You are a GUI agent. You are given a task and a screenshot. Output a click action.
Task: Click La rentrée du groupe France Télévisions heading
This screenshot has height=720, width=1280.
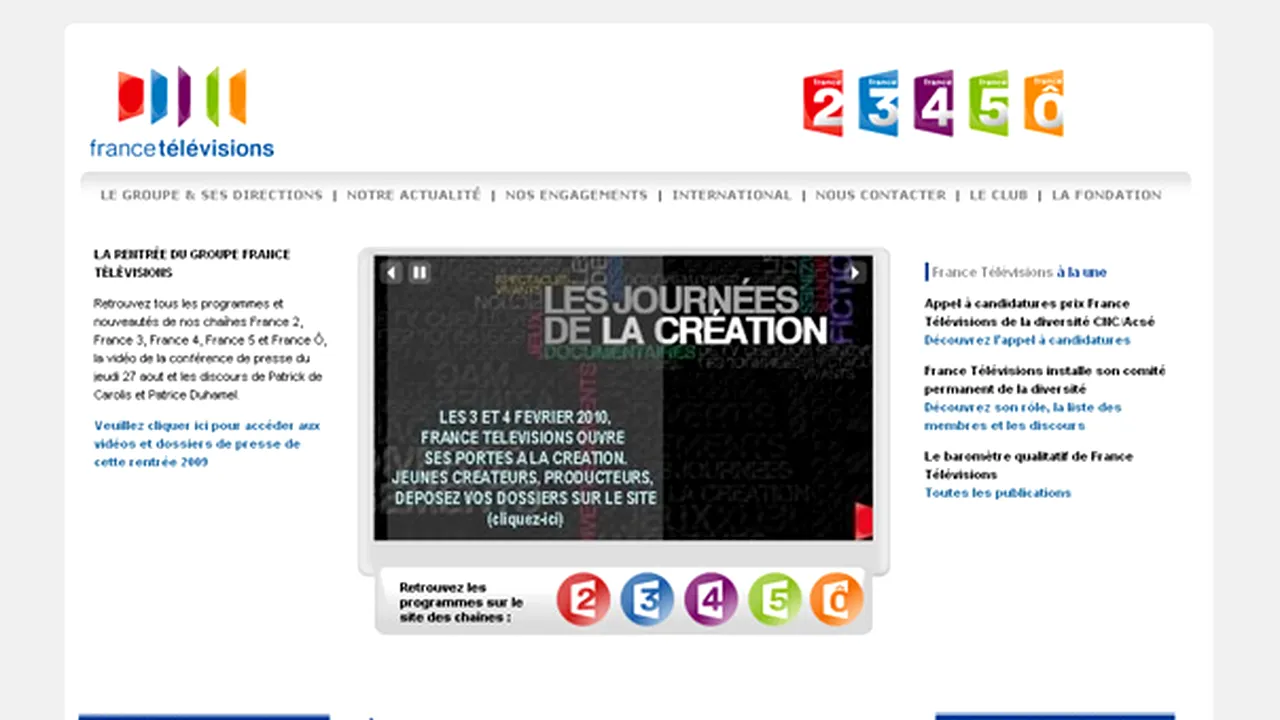point(192,263)
